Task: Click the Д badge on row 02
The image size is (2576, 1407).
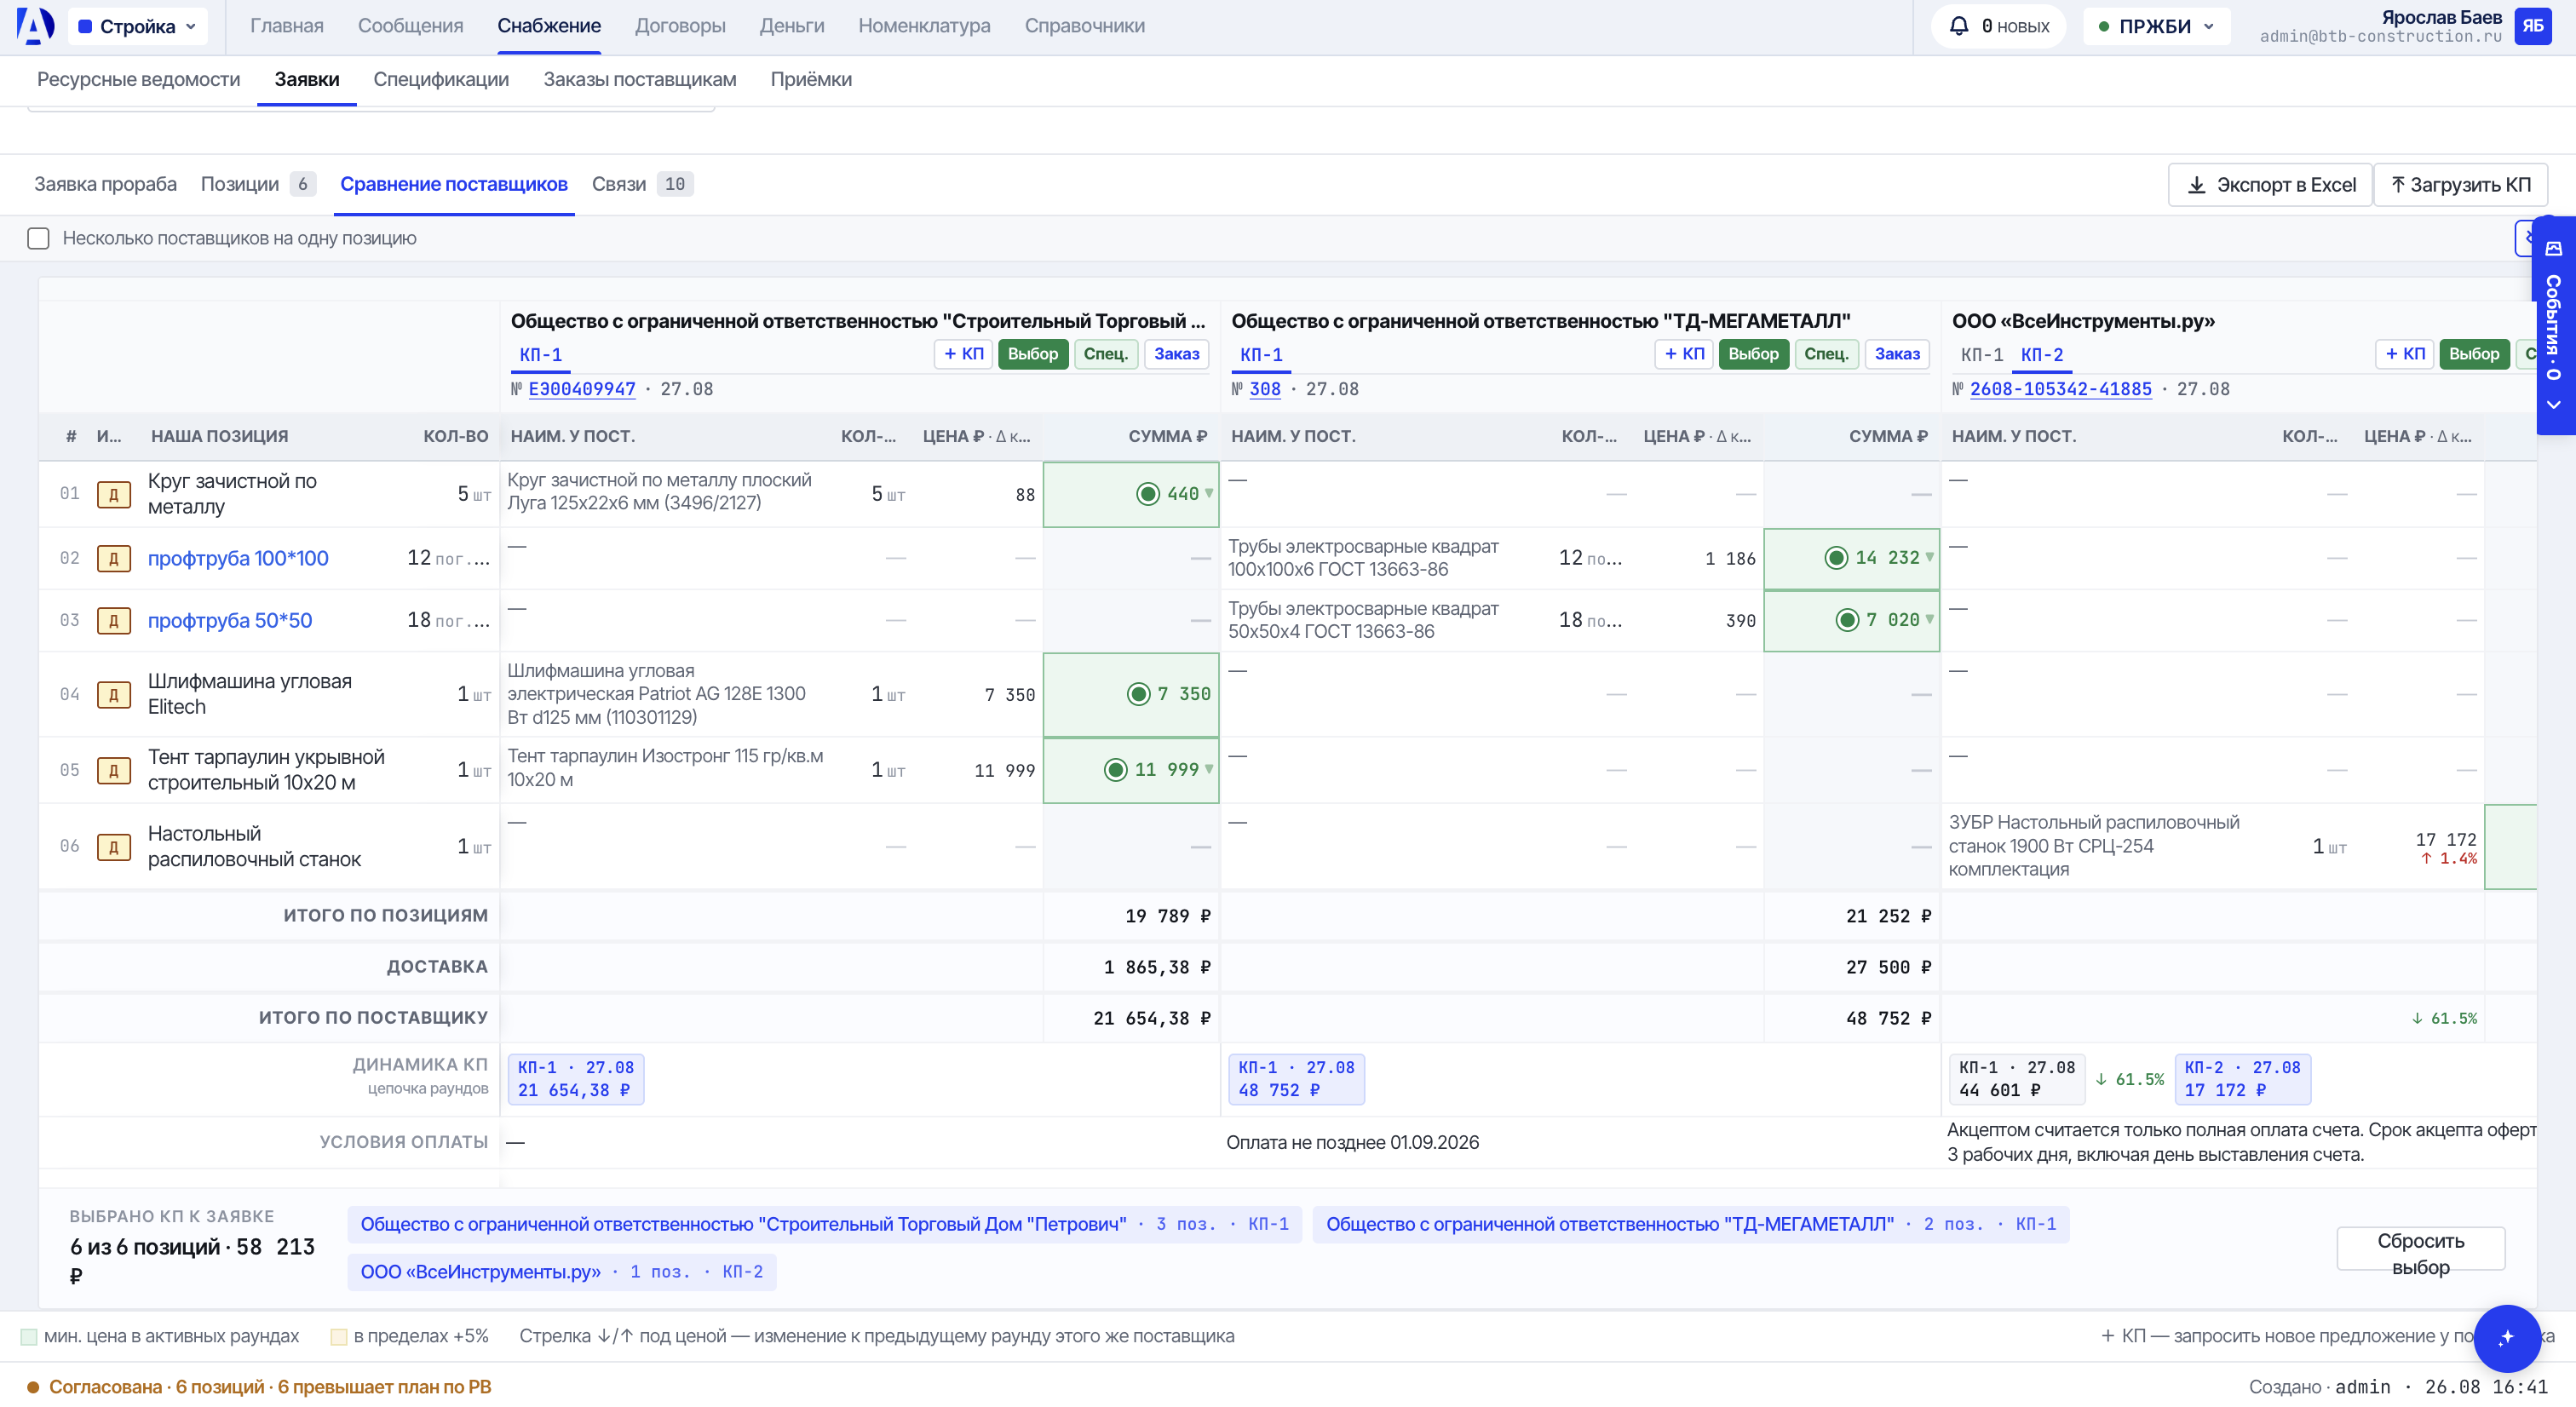Action: click(x=113, y=559)
